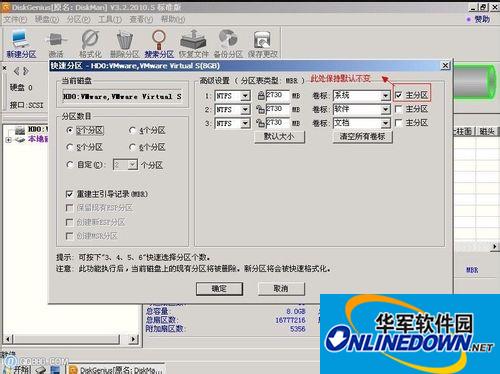500x374 pixels.
Task: Open the 工具(T) menu
Action: point(110,19)
